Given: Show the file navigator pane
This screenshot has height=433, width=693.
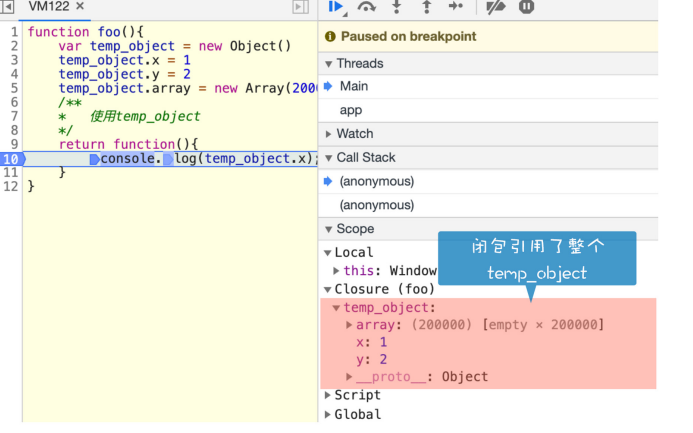Looking at the screenshot, I should [7, 7].
